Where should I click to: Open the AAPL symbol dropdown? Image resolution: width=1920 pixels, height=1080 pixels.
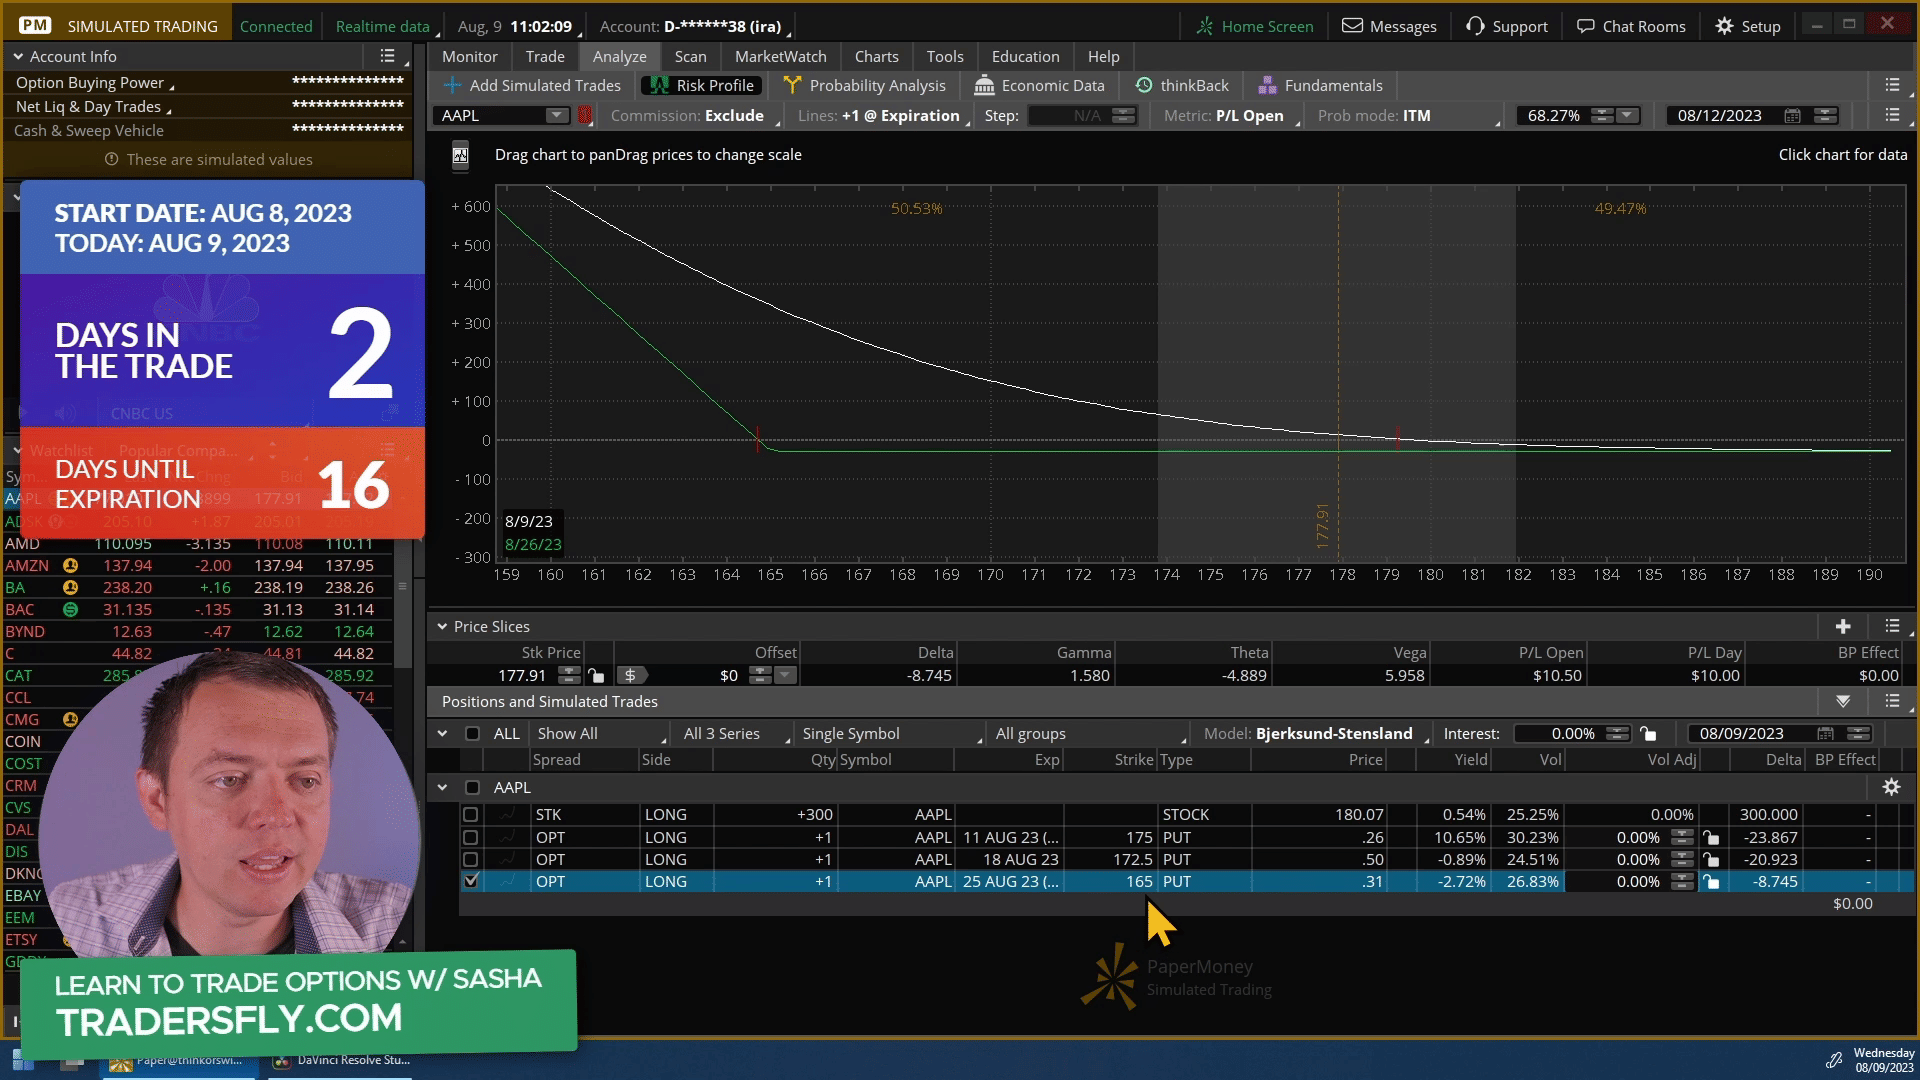point(556,116)
